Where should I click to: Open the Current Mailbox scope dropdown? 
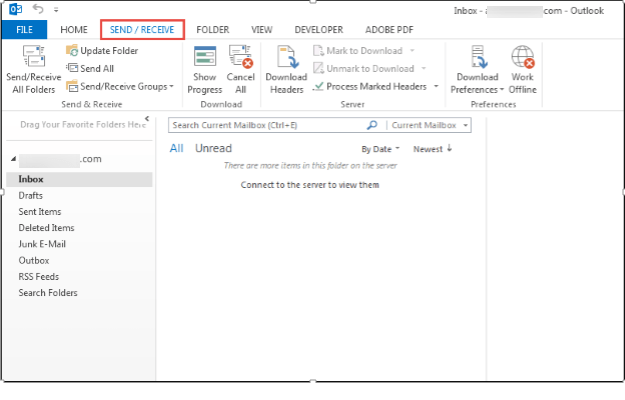[429, 125]
